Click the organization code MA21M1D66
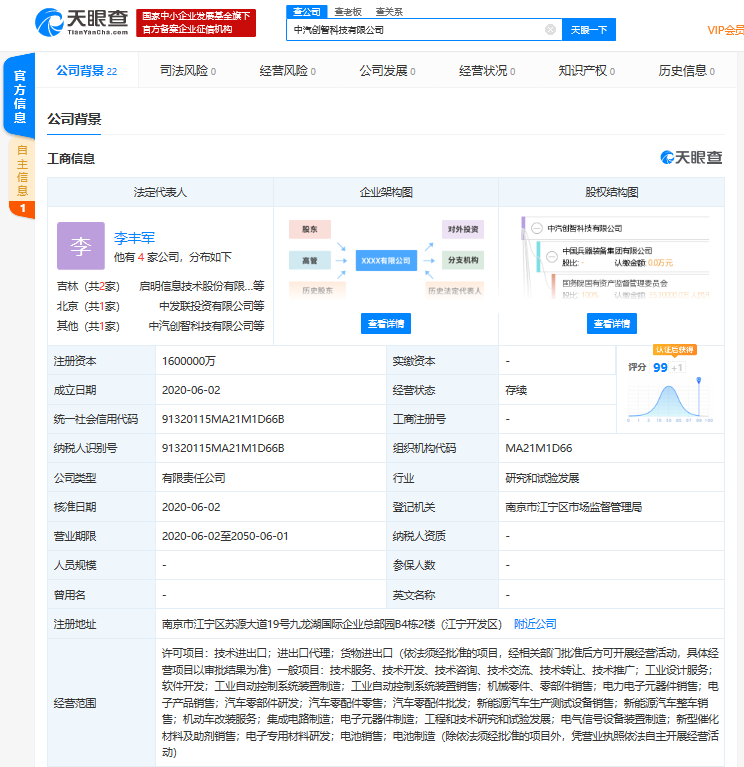 point(539,448)
